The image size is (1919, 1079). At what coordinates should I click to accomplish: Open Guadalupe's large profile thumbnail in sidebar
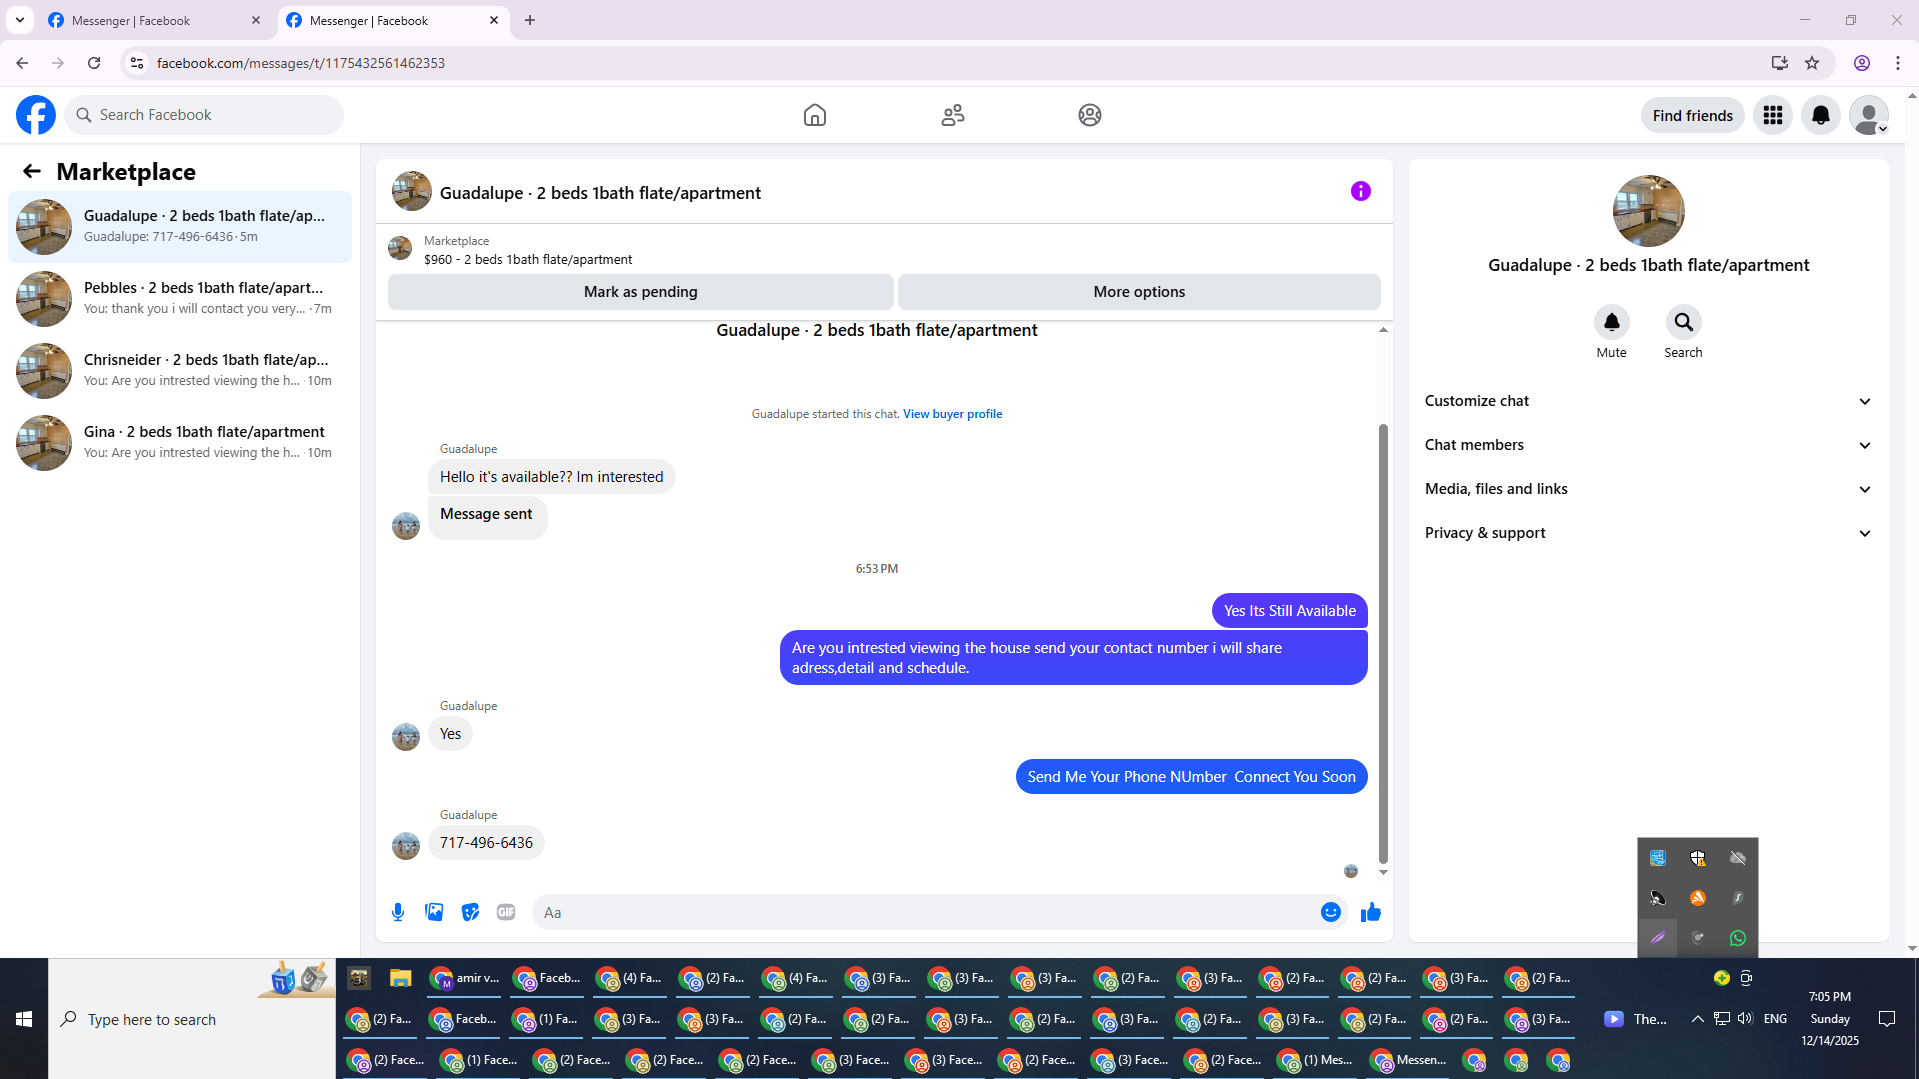pyautogui.click(x=1648, y=211)
